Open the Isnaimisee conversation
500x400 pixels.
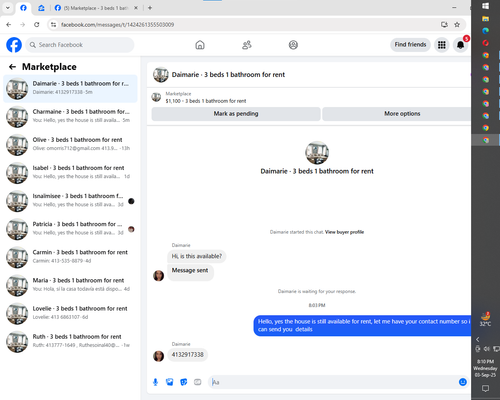(x=70, y=201)
